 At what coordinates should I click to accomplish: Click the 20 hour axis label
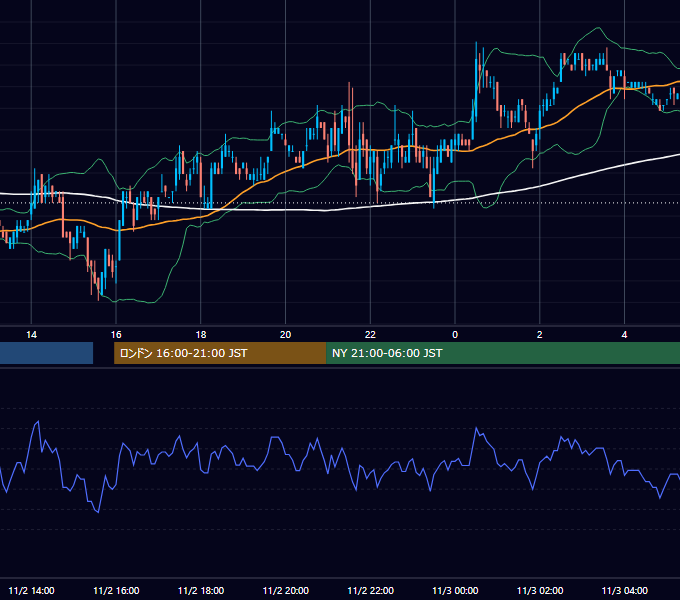pyautogui.click(x=285, y=335)
